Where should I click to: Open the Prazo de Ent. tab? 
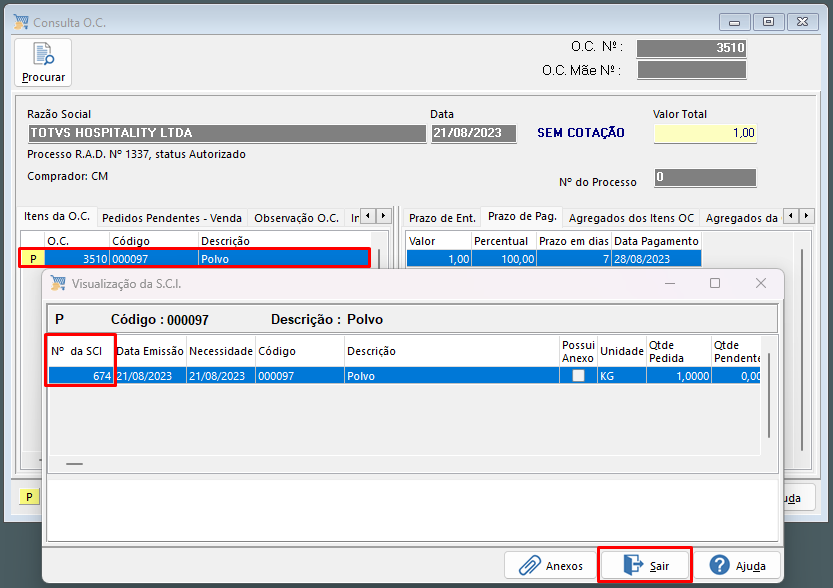[x=442, y=218]
